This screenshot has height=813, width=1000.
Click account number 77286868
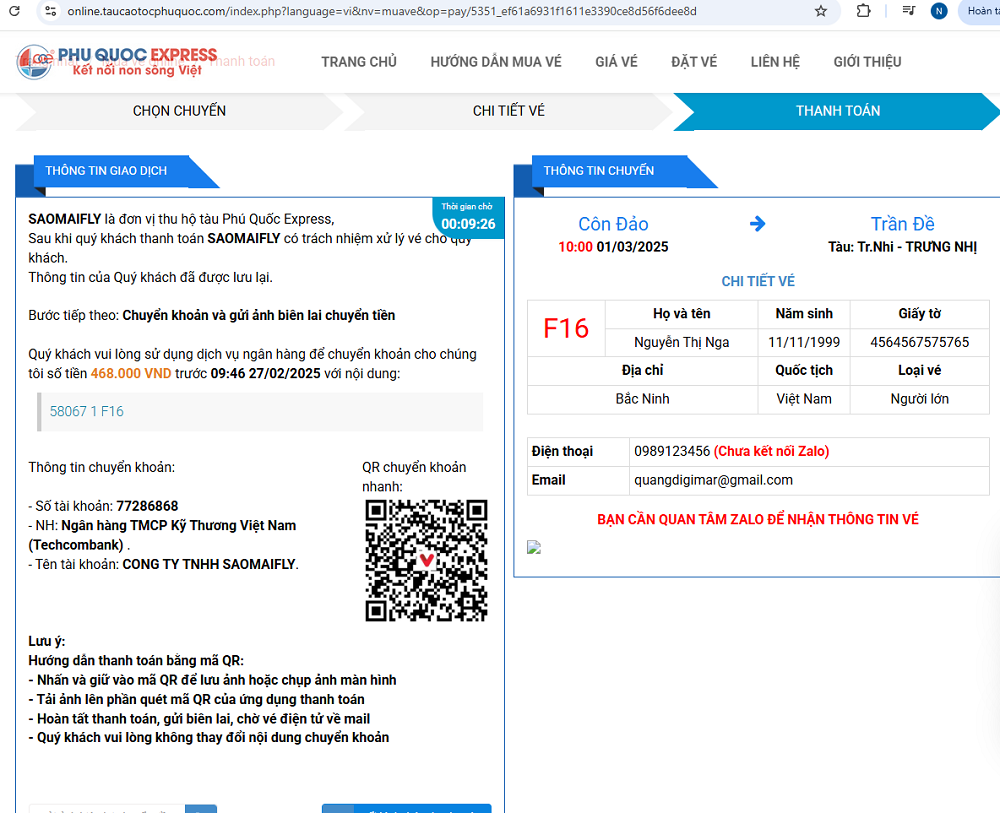point(147,506)
